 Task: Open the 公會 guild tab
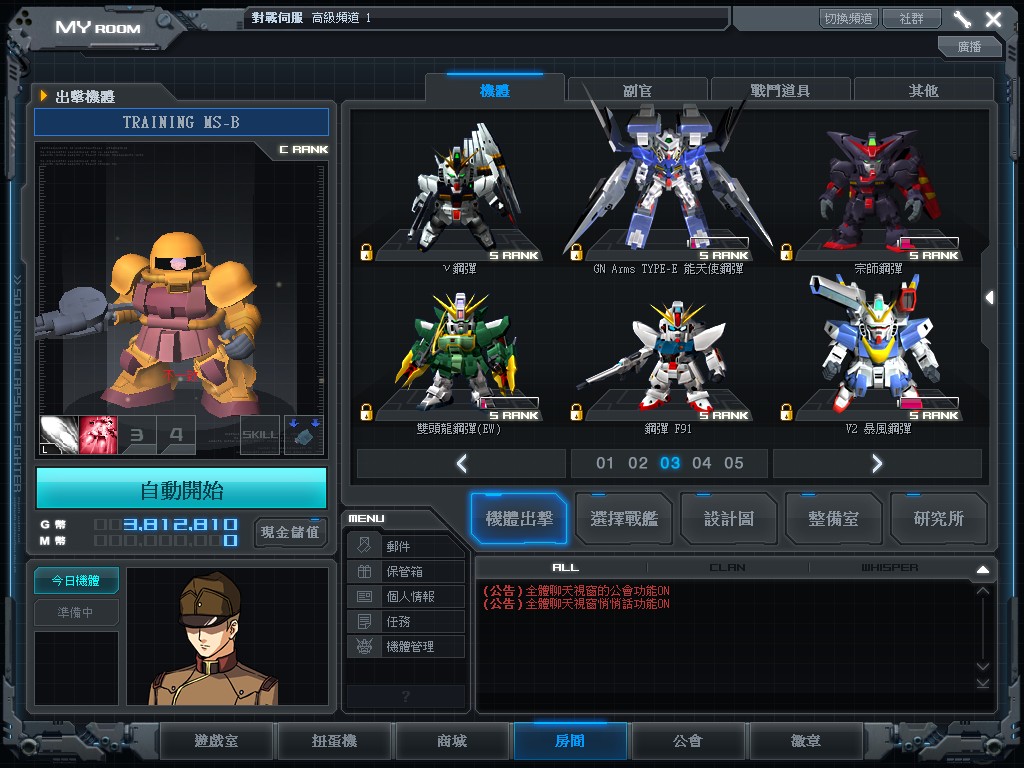tap(688, 741)
